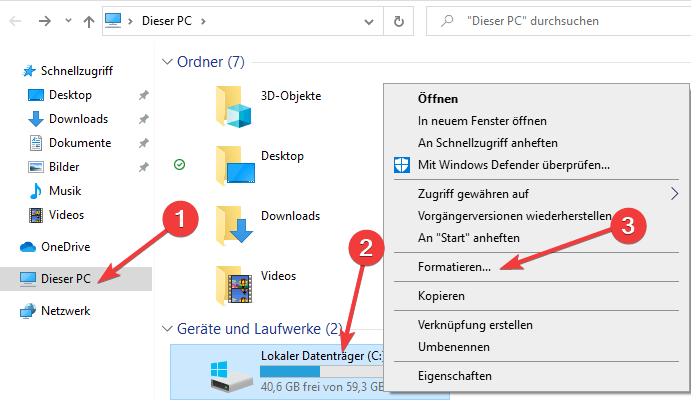The height and width of the screenshot is (400, 691).
Task: Click 'Dieser PC' breadcrumb in address bar
Action: pyautogui.click(x=167, y=21)
